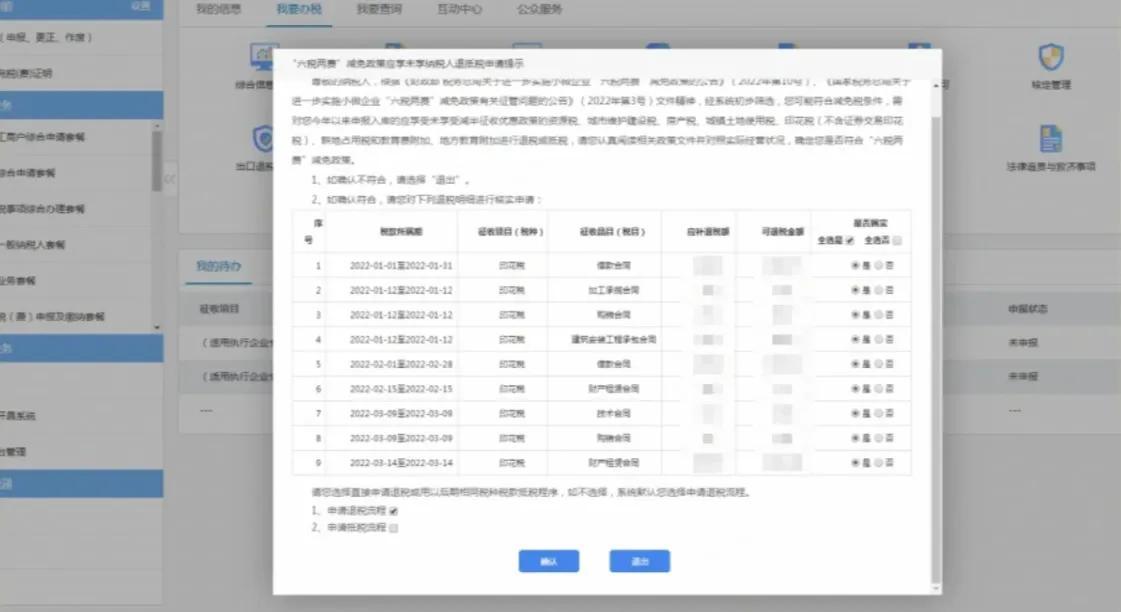Viewport: 1121px width, 612px height.
Task: Select 否 for row 5 借款合同
Action: coord(879,364)
